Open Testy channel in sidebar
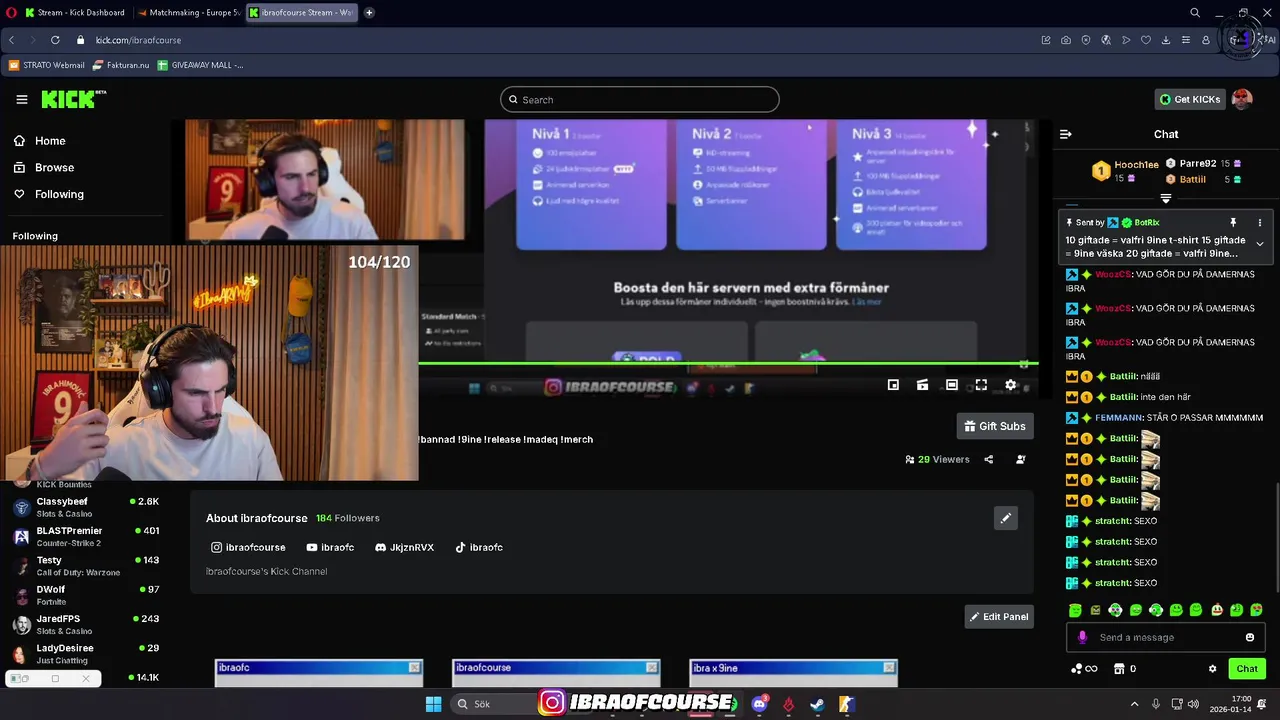 [x=86, y=566]
